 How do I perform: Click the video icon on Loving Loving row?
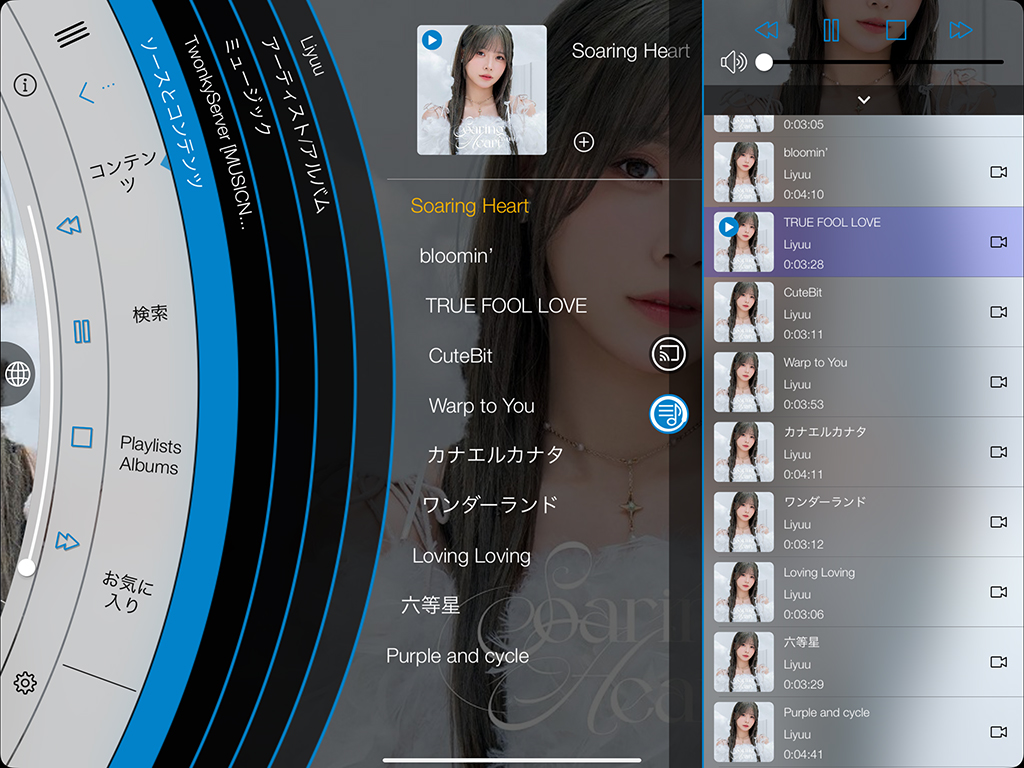[x=999, y=591]
